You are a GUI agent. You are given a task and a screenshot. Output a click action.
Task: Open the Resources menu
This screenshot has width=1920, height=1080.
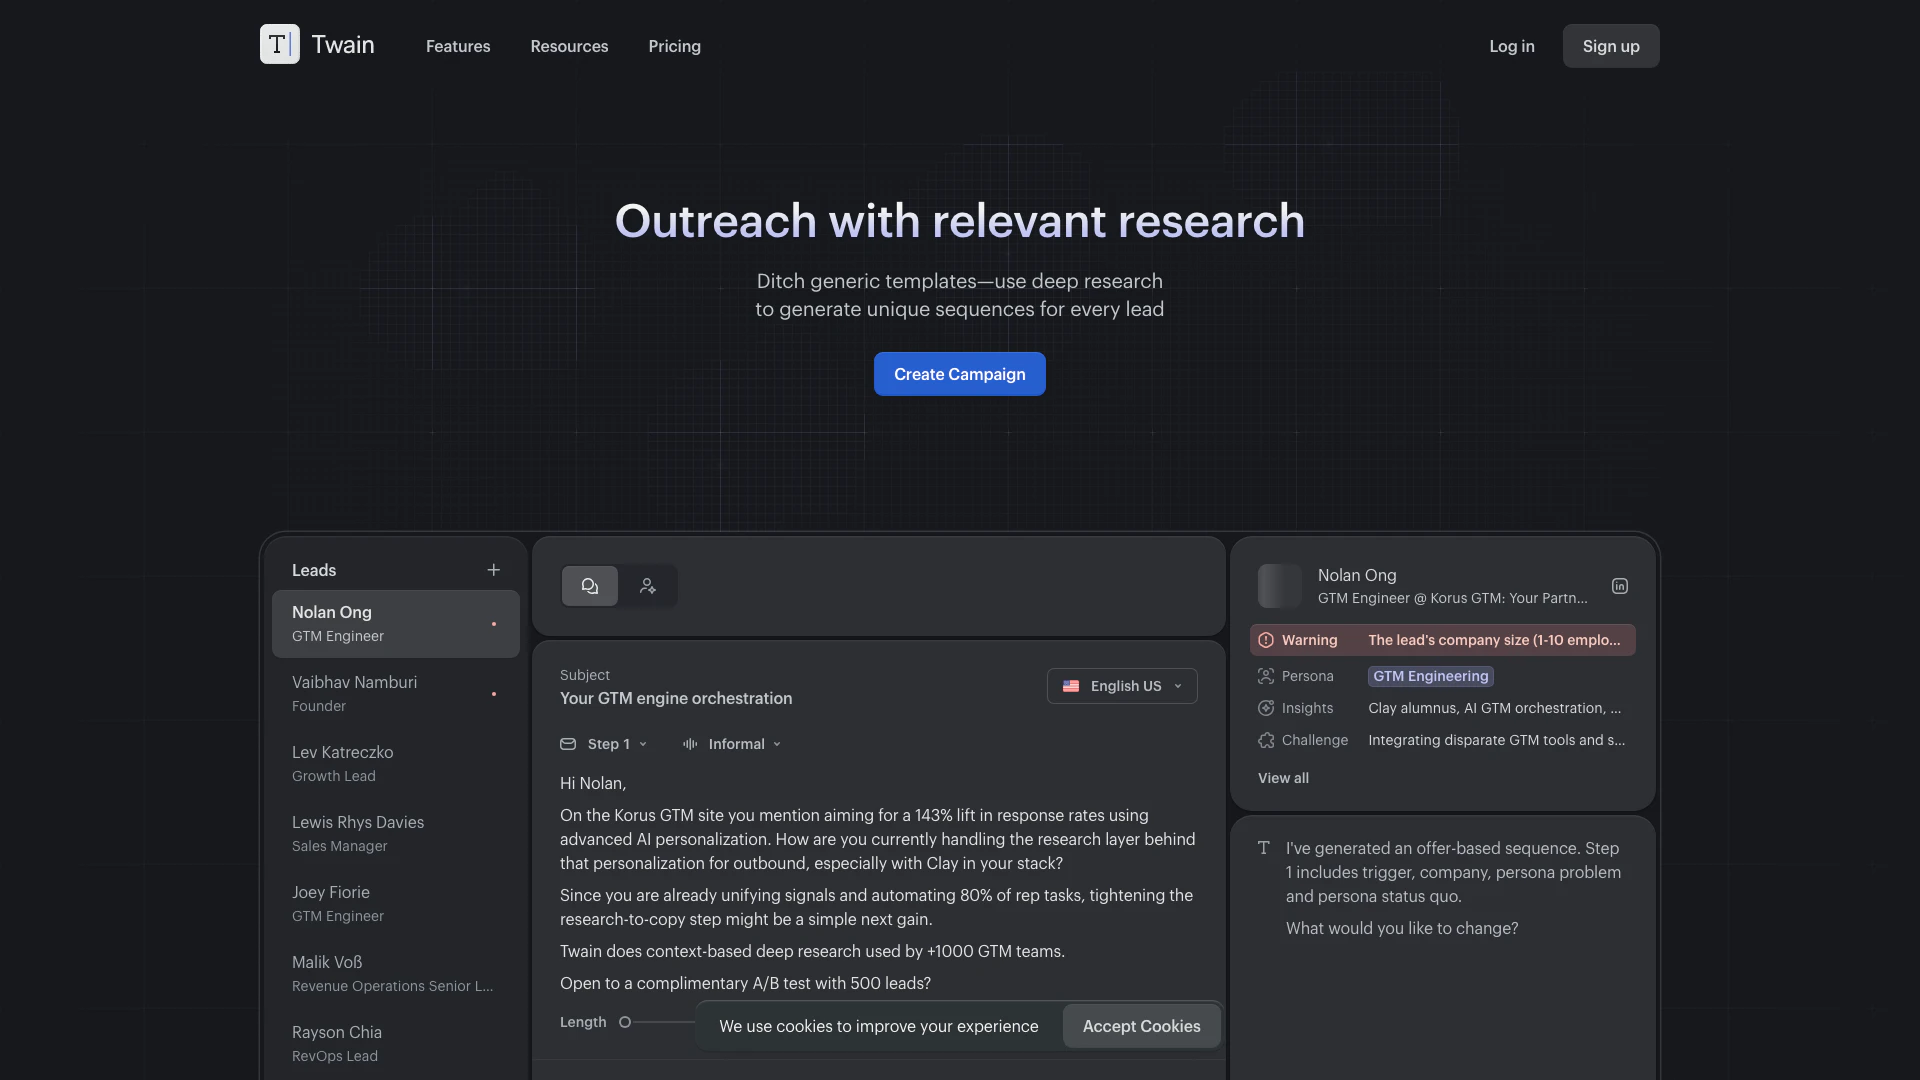click(x=569, y=46)
